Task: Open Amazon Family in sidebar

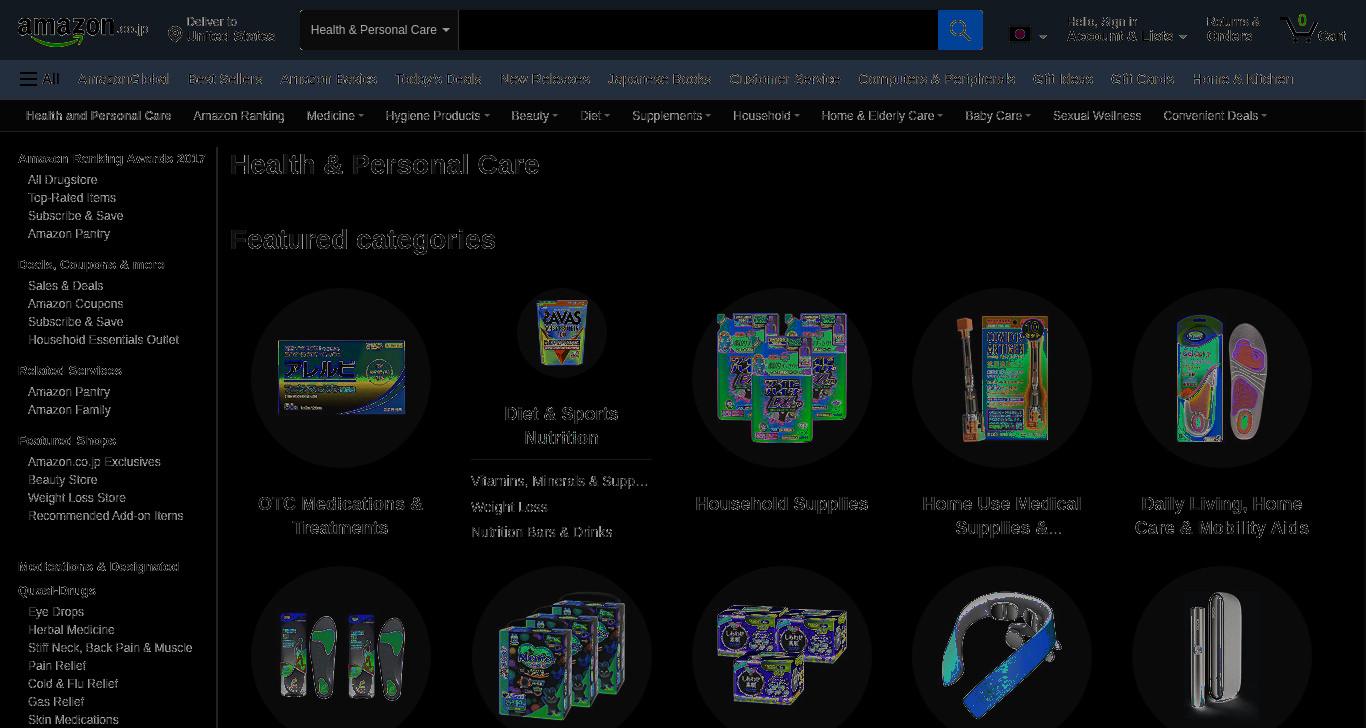Action: point(69,410)
